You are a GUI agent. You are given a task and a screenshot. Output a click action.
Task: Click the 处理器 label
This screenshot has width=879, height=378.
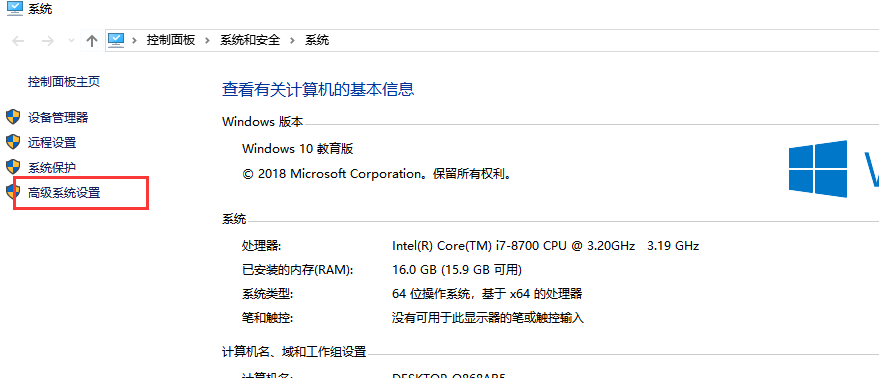261,246
